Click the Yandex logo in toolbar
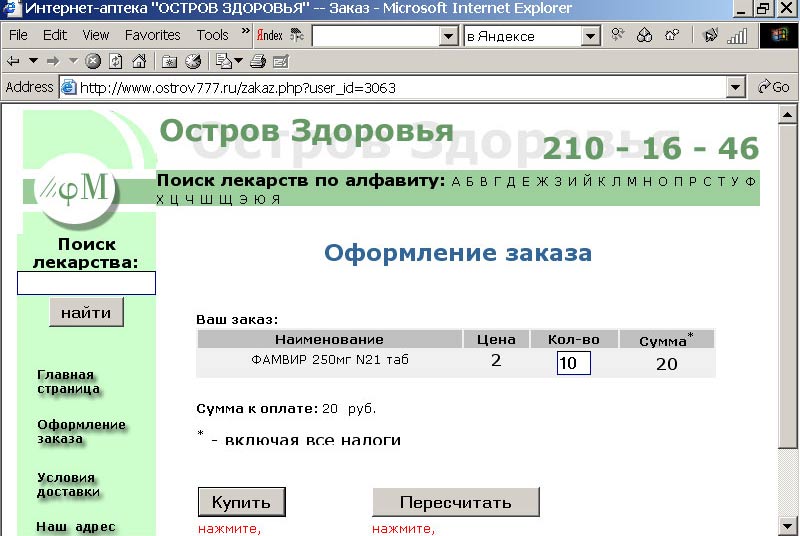800x536 pixels. click(x=269, y=35)
